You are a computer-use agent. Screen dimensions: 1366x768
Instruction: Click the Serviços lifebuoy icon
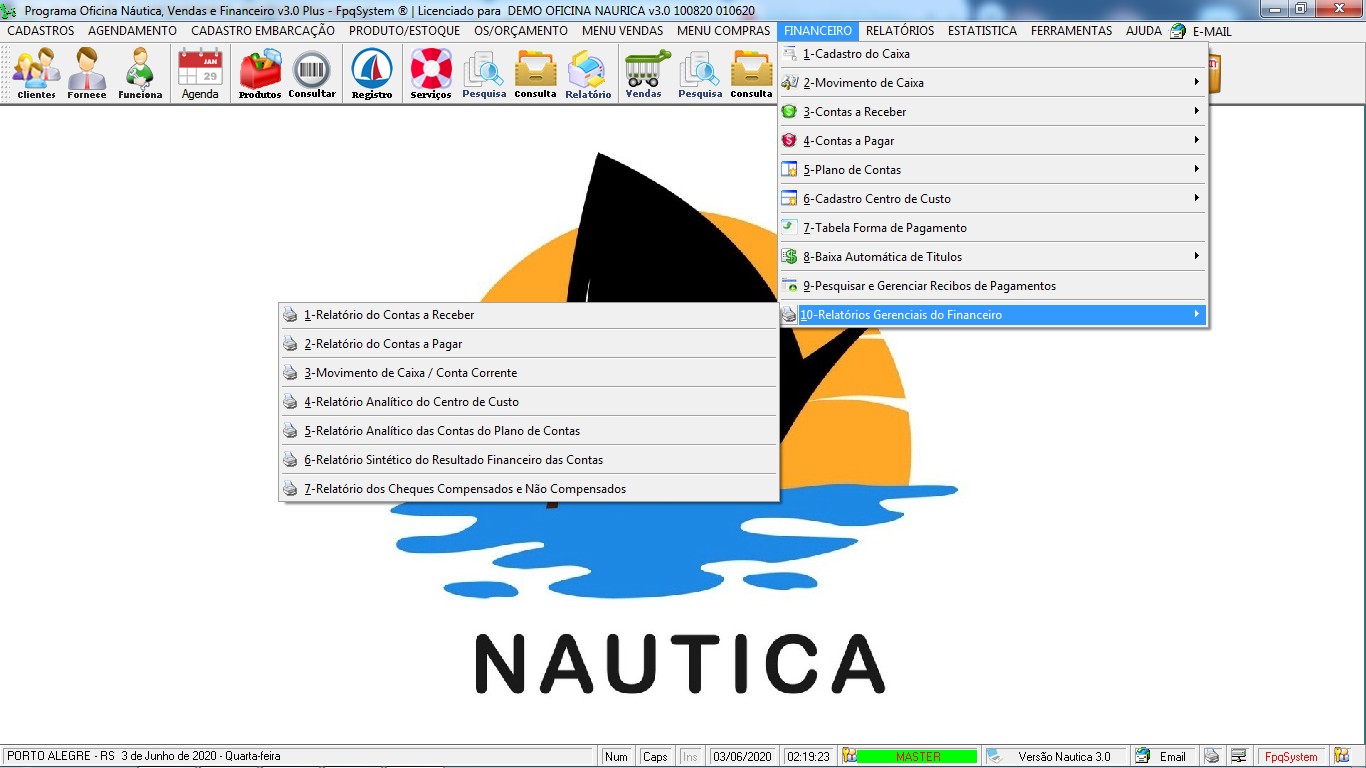pos(431,74)
